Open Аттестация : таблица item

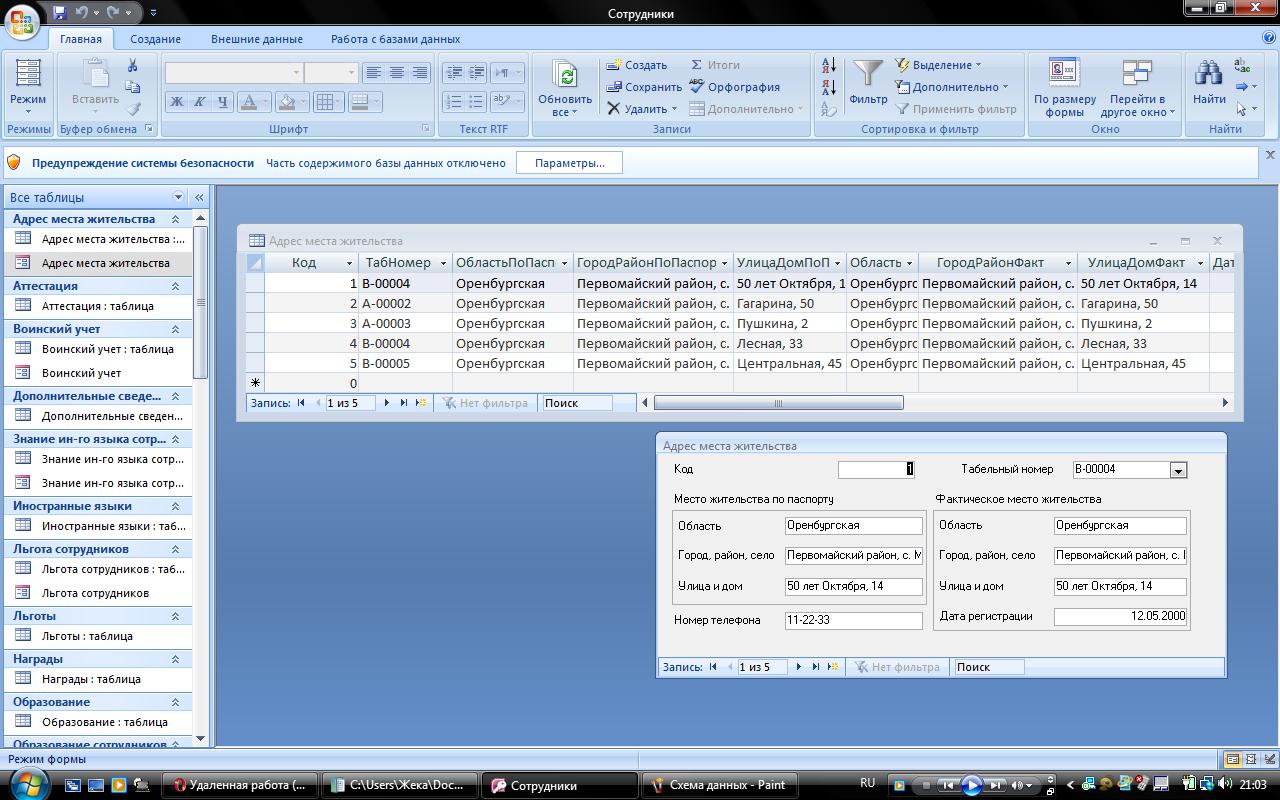(x=98, y=306)
